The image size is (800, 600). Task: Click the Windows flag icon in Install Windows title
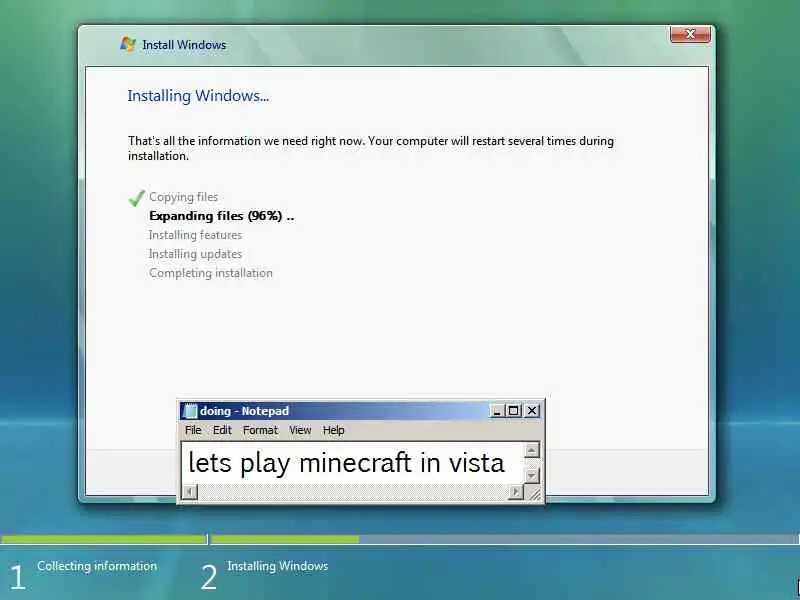(128, 44)
